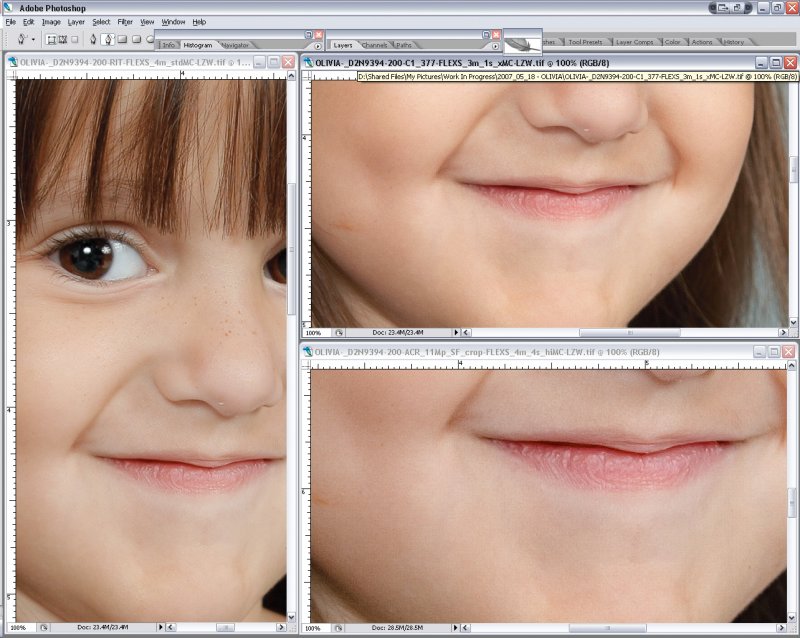Collapse the Layers palette group
Screen dimensions: 800x638
coord(486,35)
